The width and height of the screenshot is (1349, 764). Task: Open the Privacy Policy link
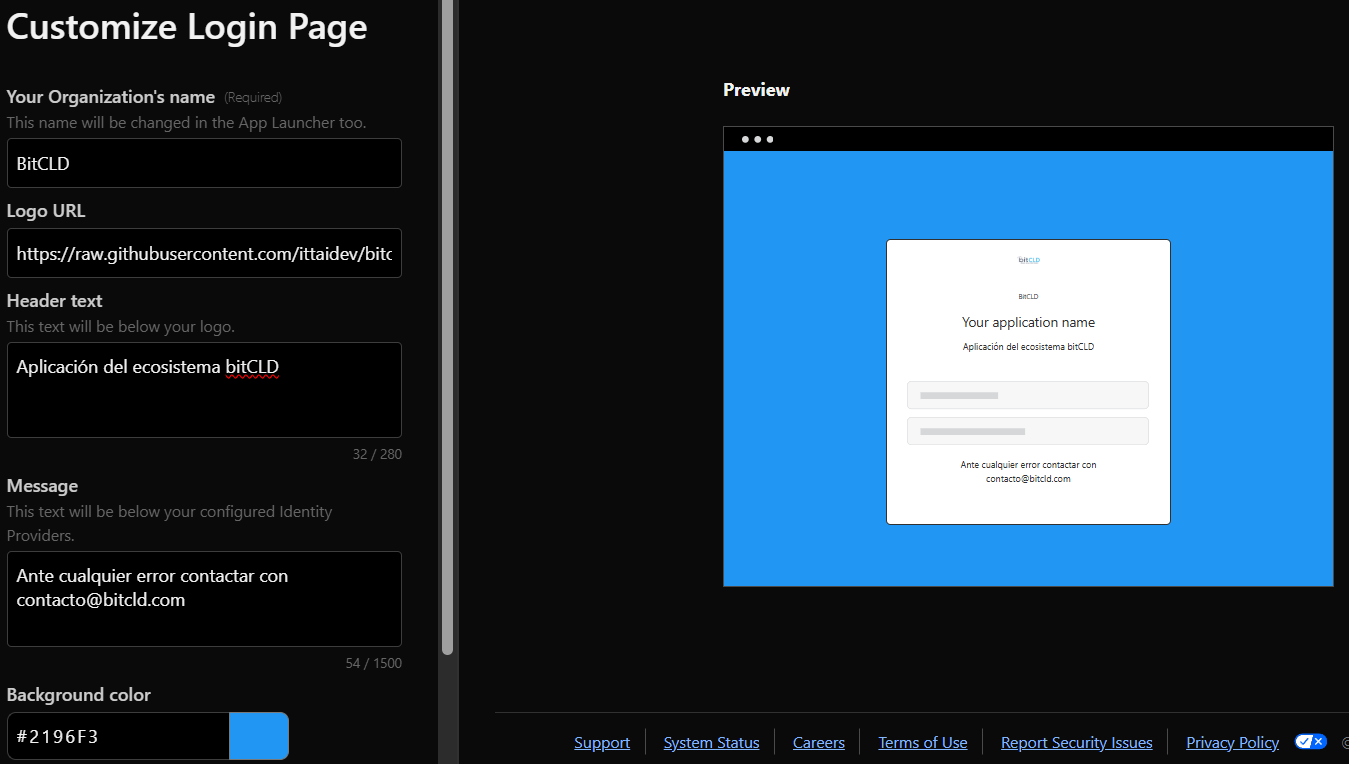coord(1232,743)
